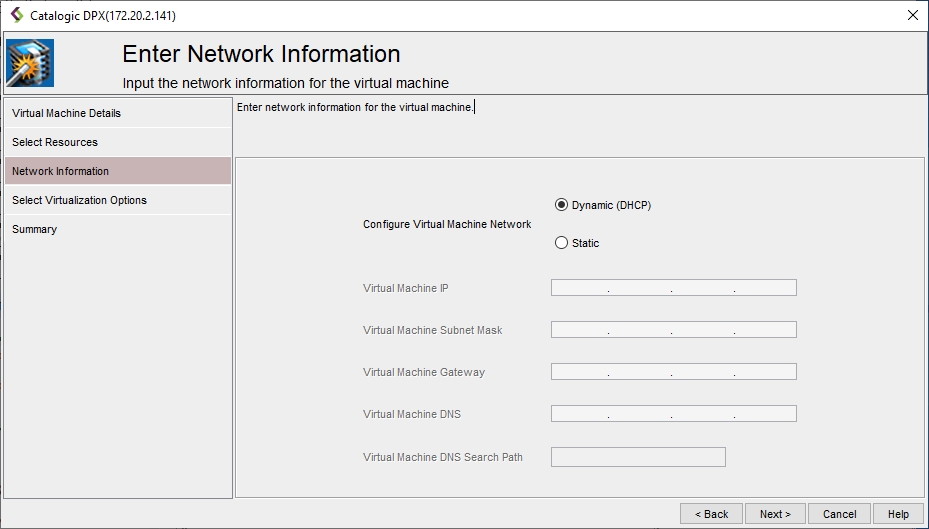Close the Catalogic DPX window

pos(912,15)
